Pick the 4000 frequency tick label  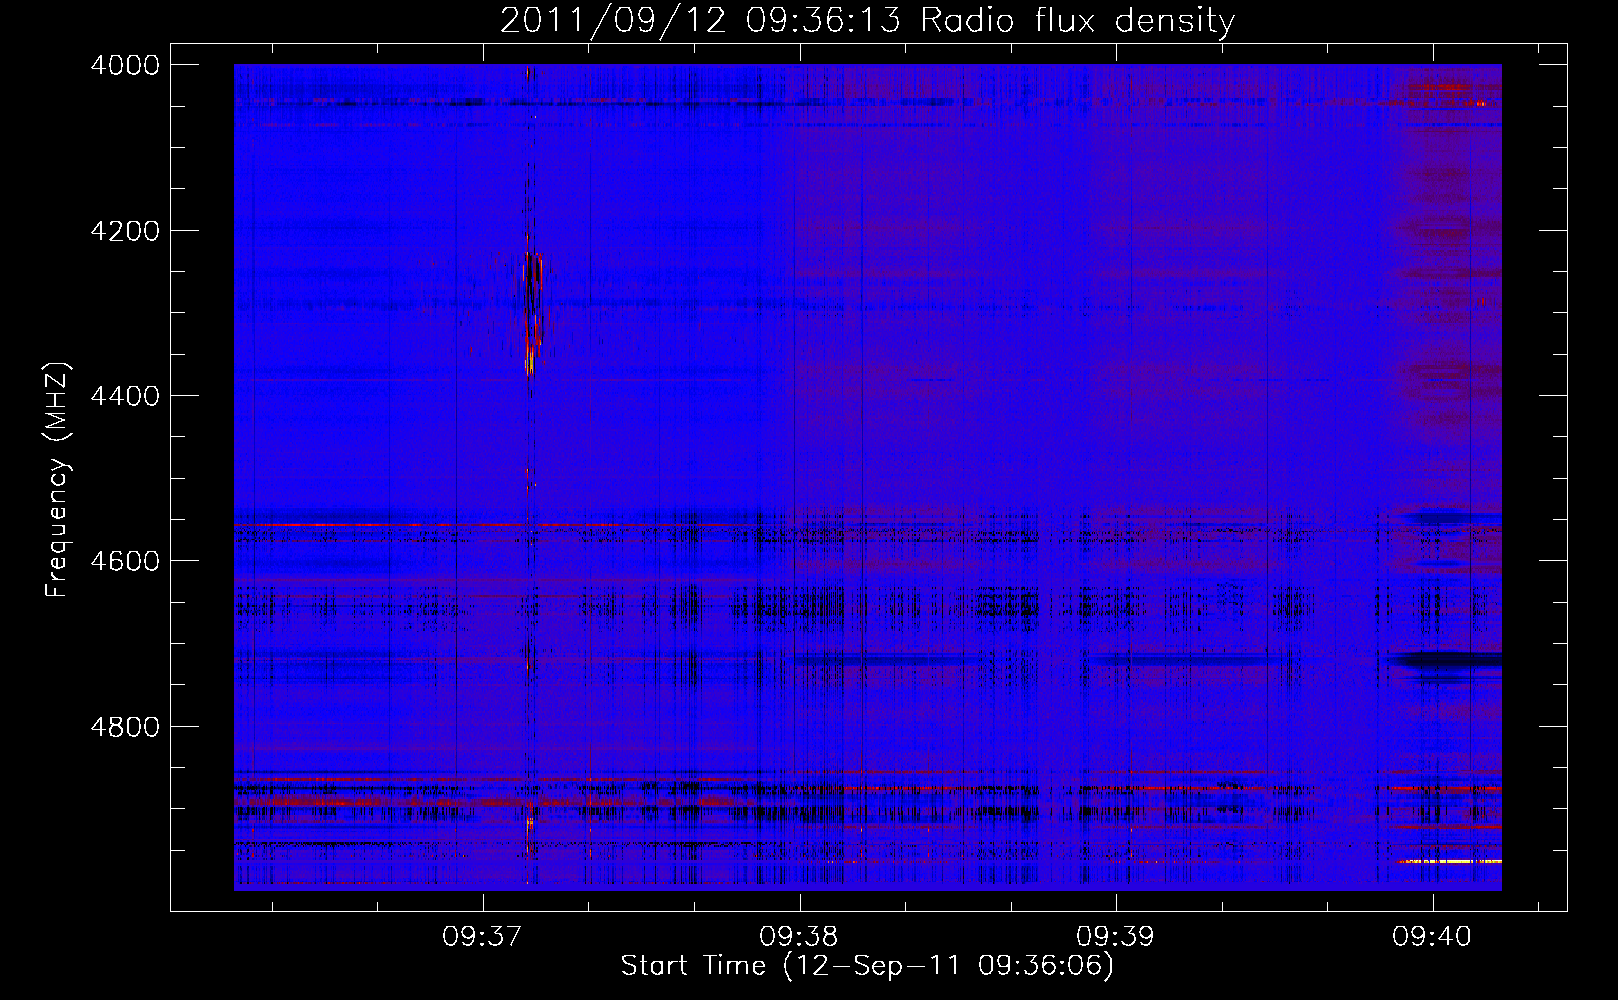(125, 65)
